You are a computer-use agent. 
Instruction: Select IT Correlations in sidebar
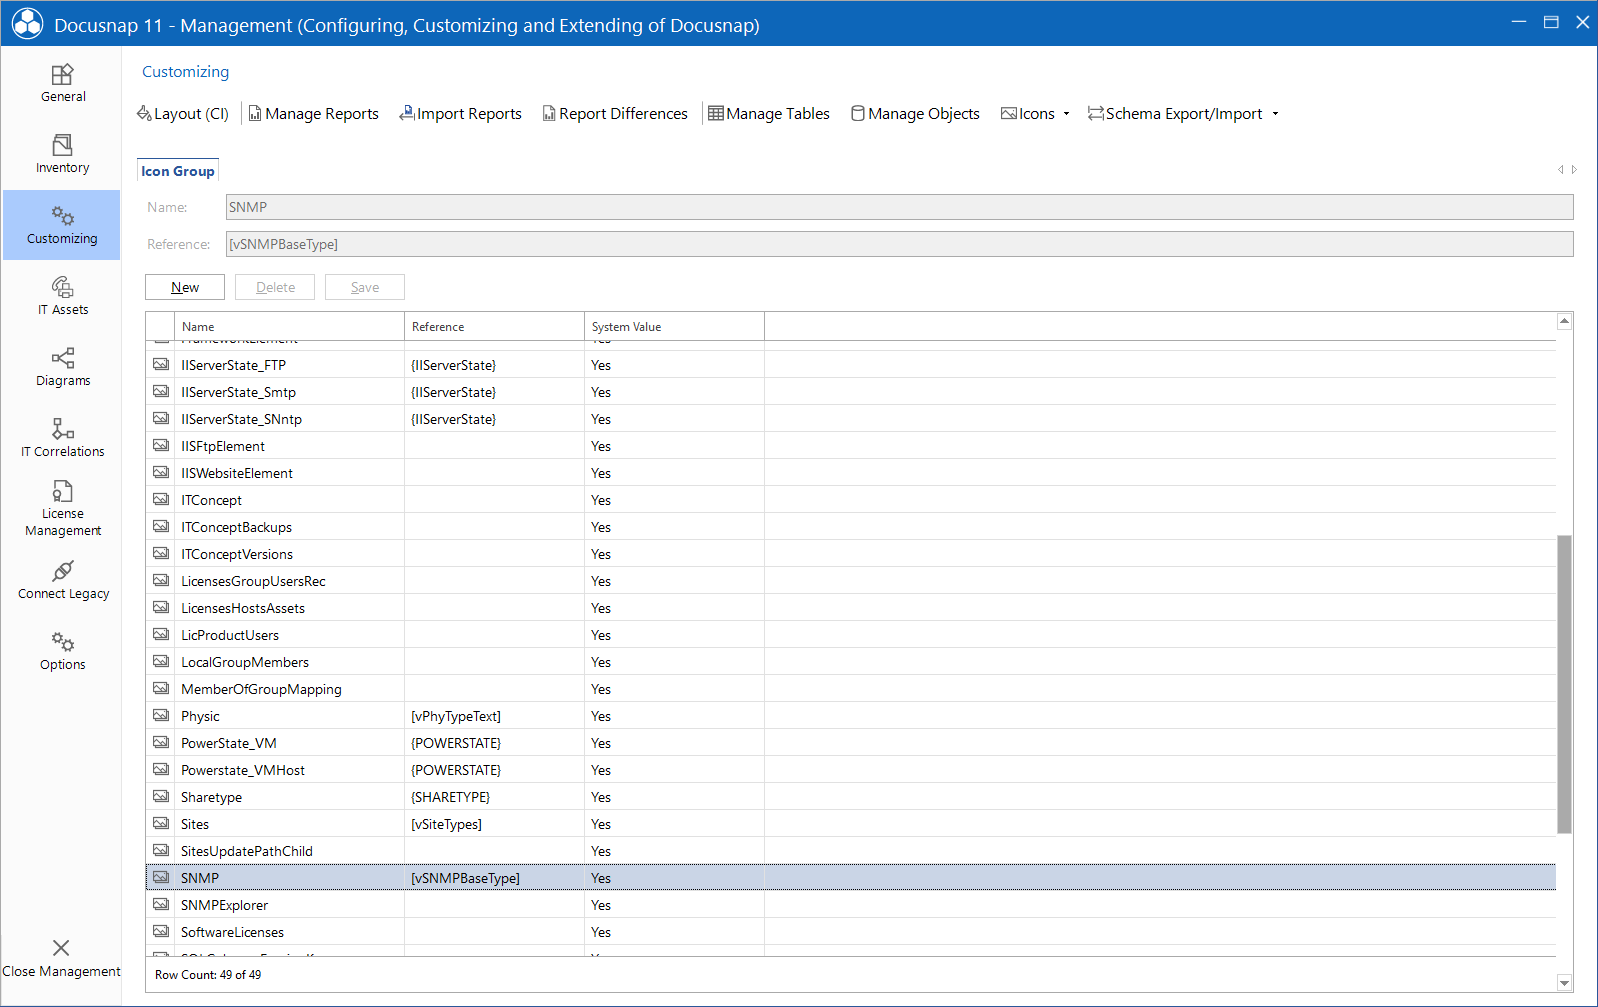[62, 439]
